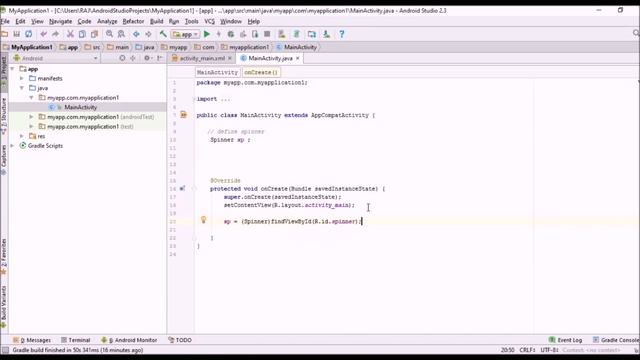Open the Messages tool window
This screenshot has width=640, height=360.
pyautogui.click(x=32, y=340)
